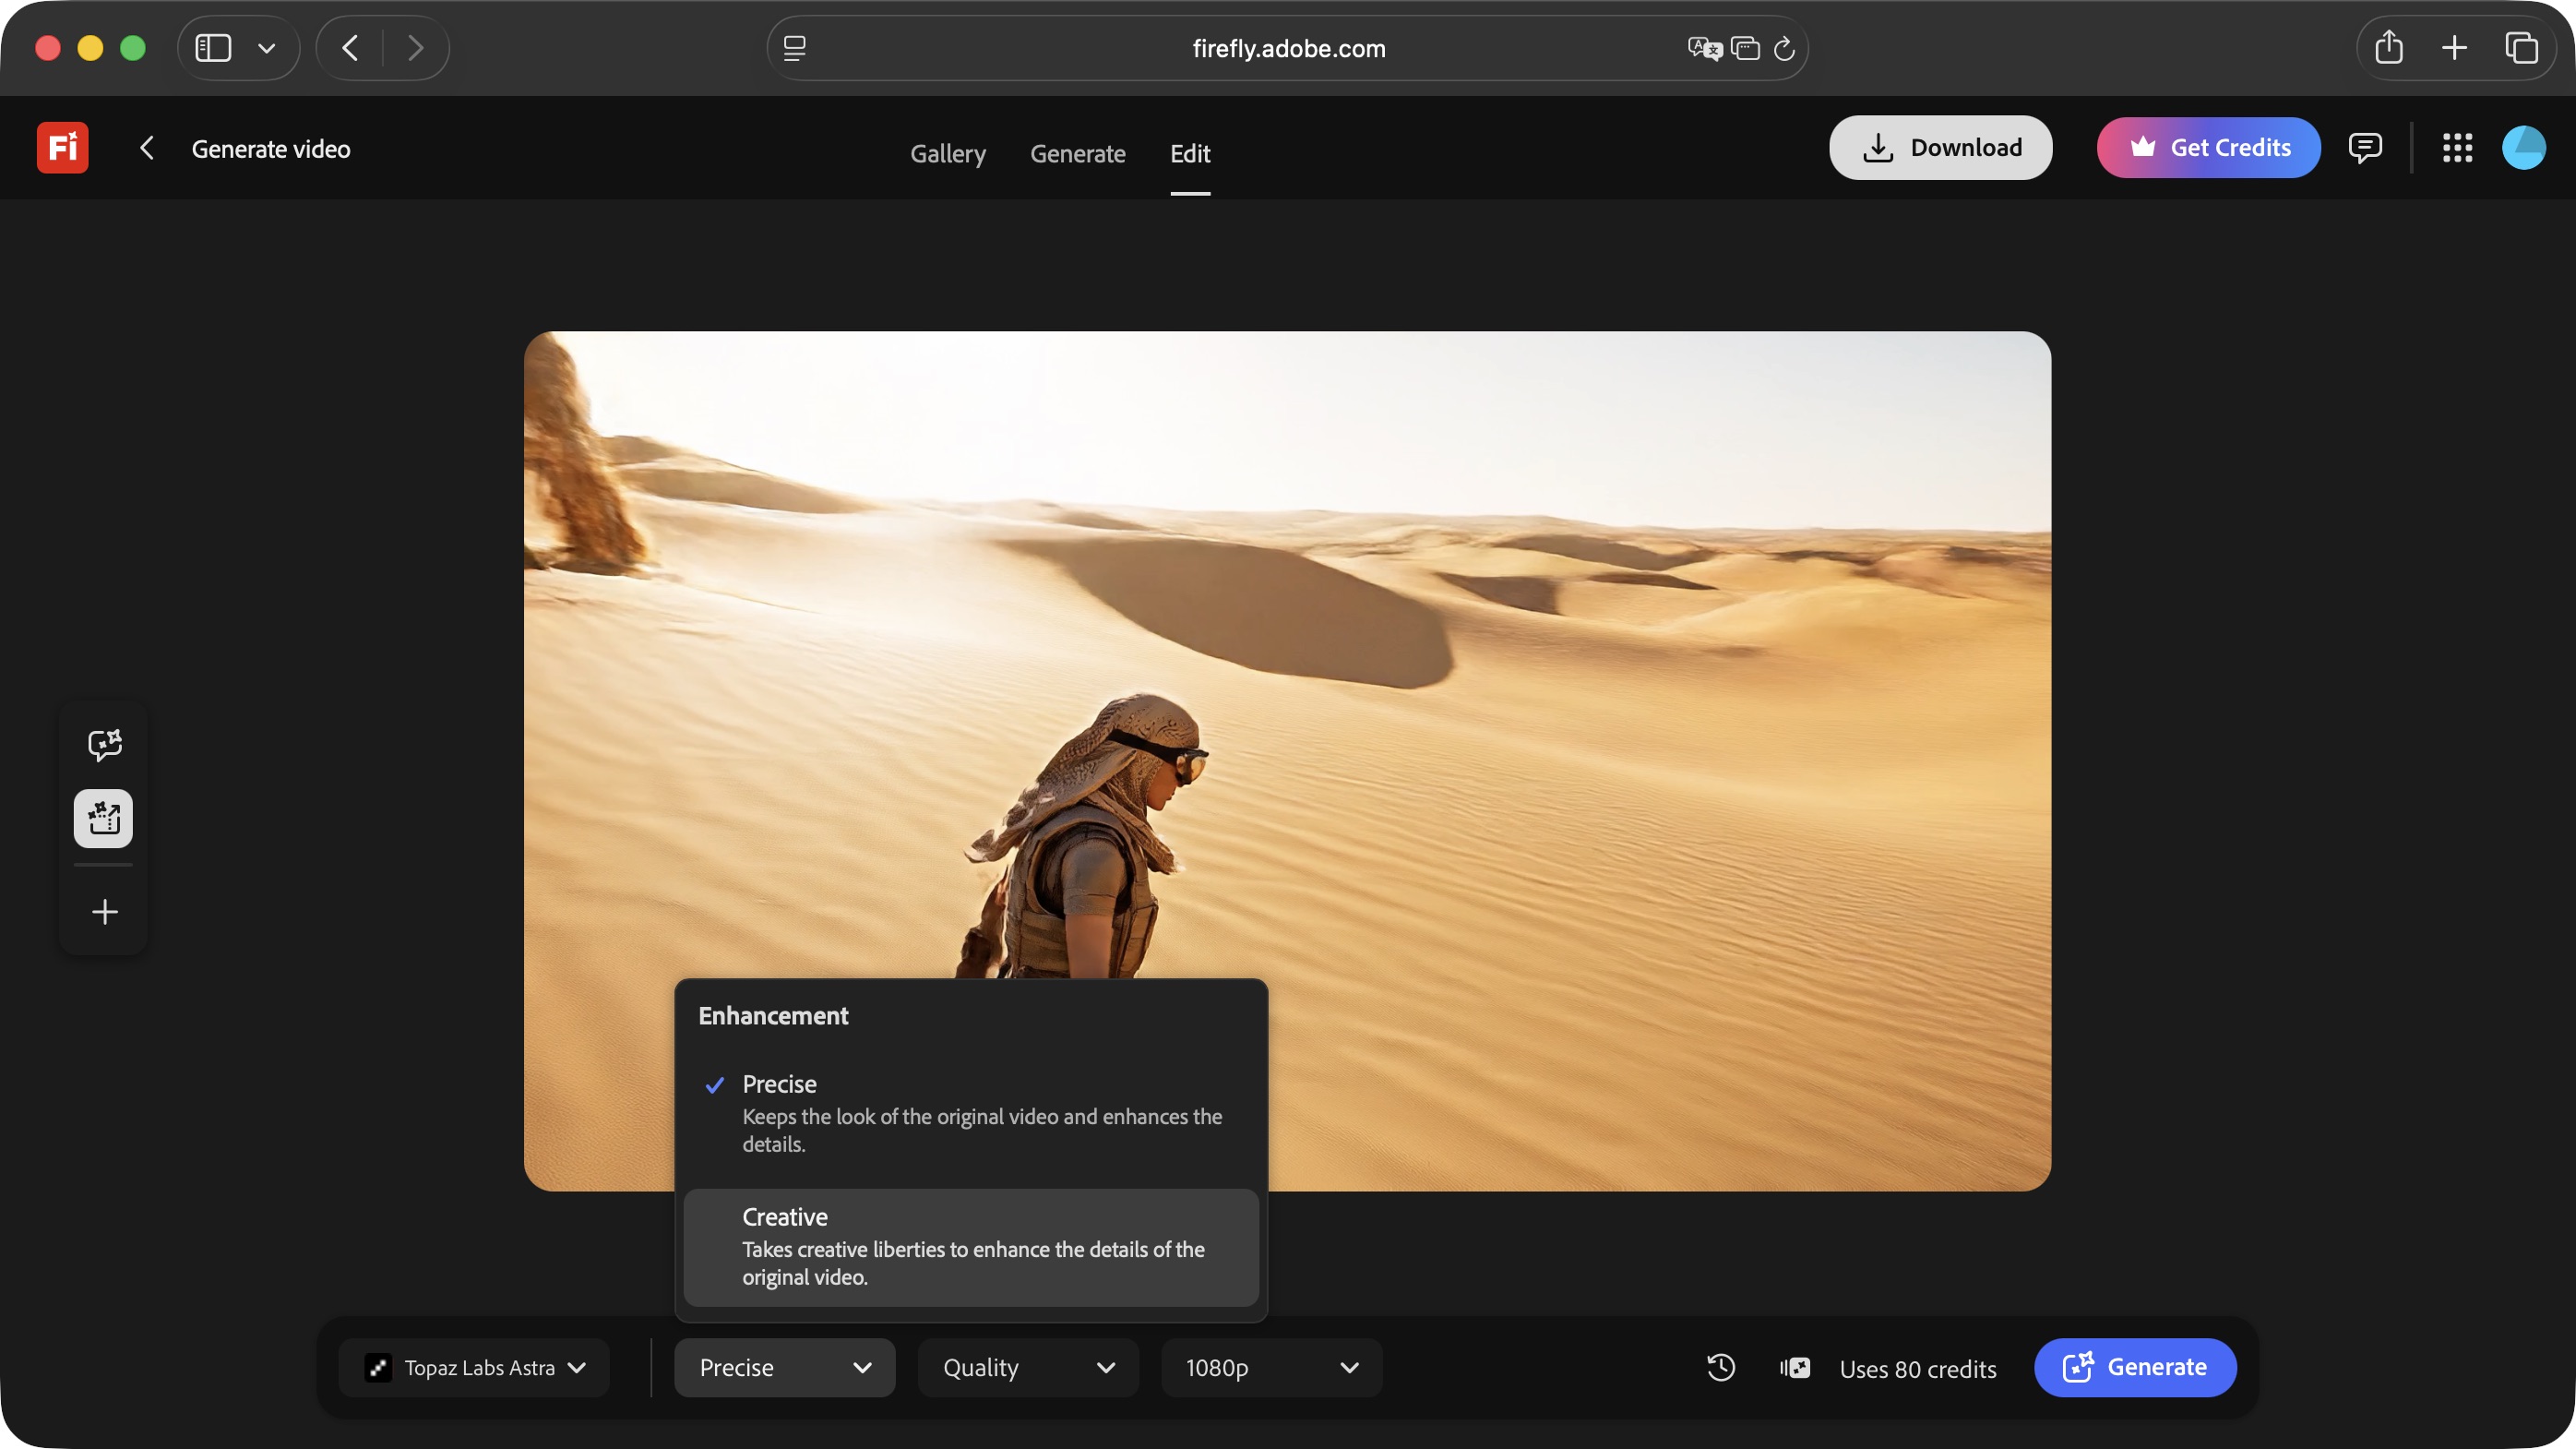Image resolution: width=2576 pixels, height=1449 pixels.
Task: Click the translate icon in address bar
Action: 1704,48
